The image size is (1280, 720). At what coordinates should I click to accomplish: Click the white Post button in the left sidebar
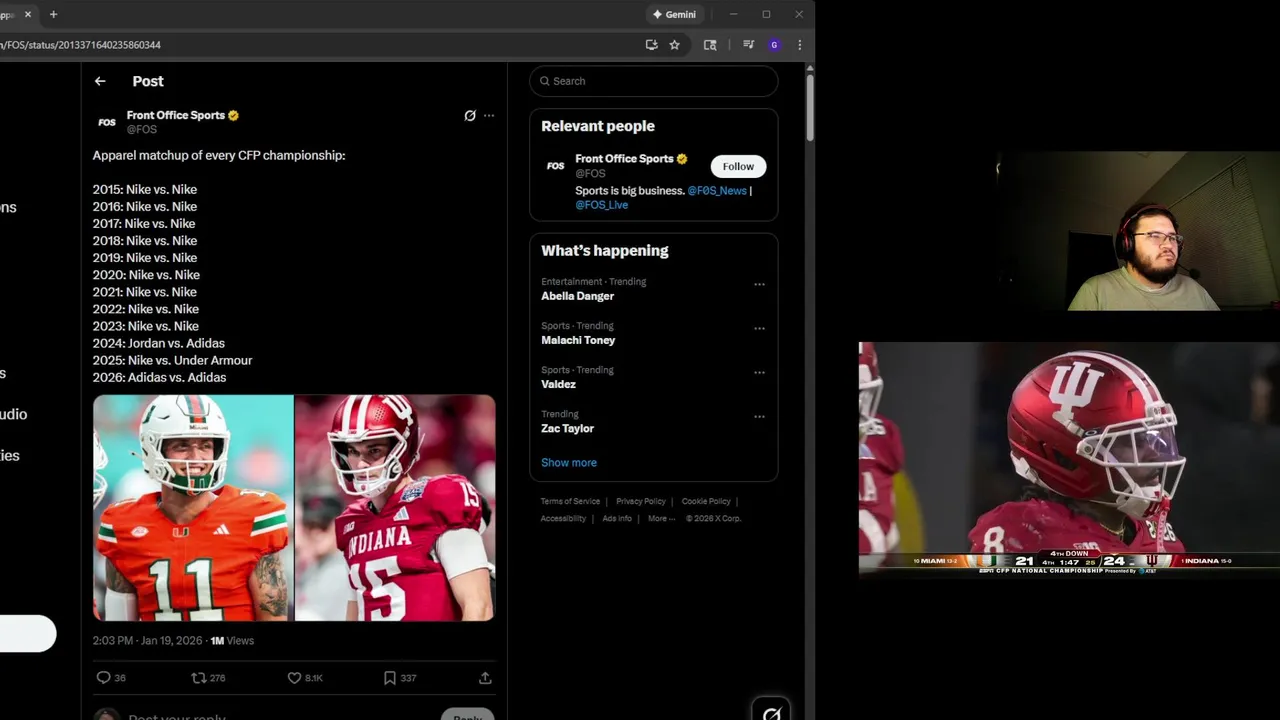[28, 634]
